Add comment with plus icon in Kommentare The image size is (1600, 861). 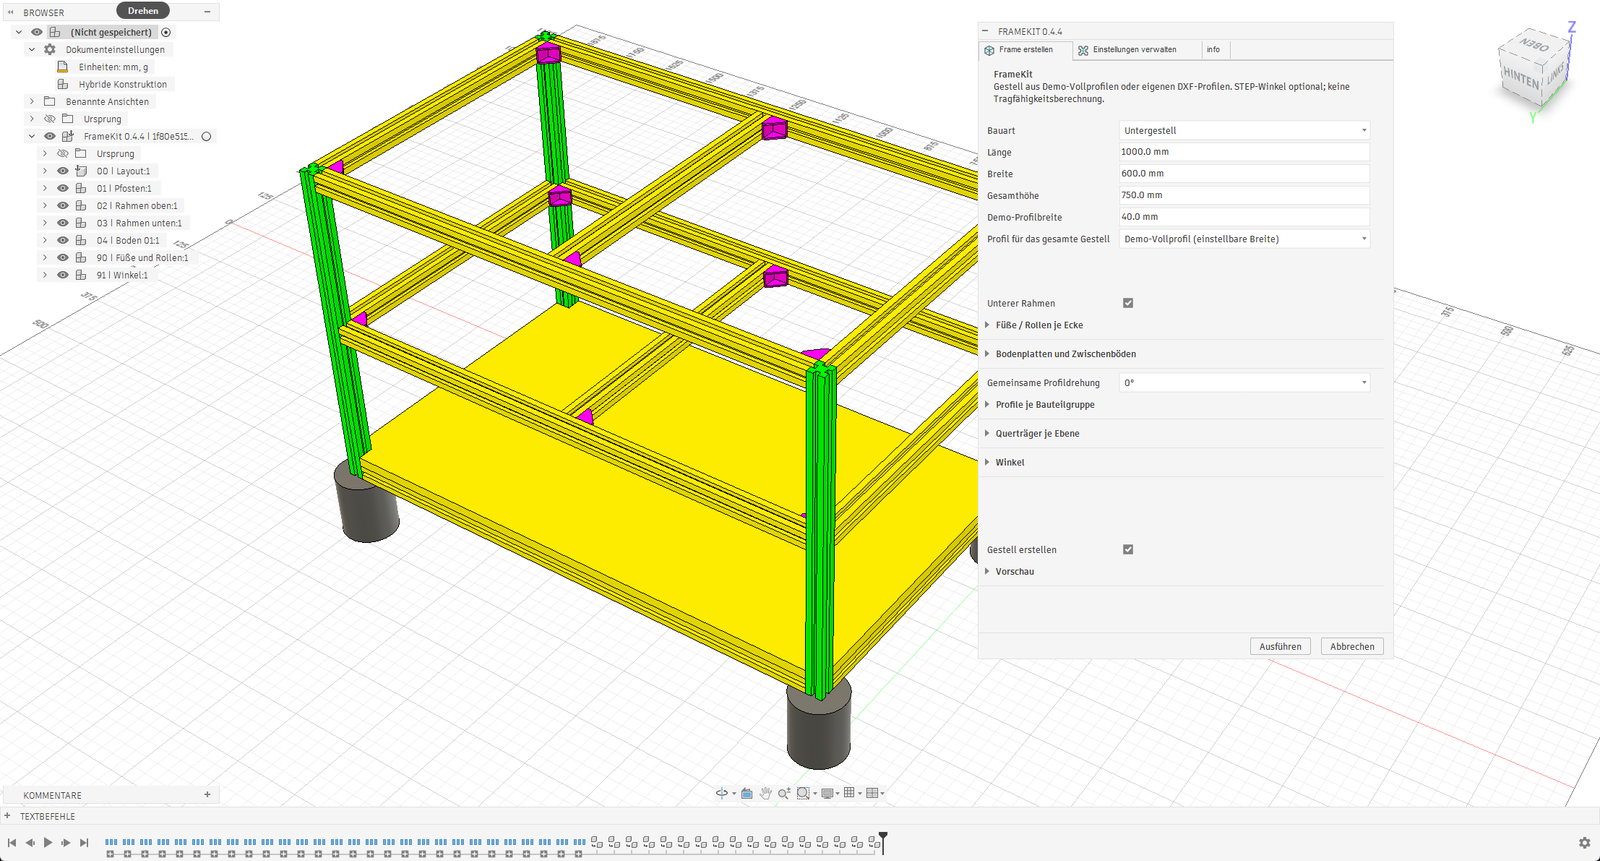click(x=207, y=795)
